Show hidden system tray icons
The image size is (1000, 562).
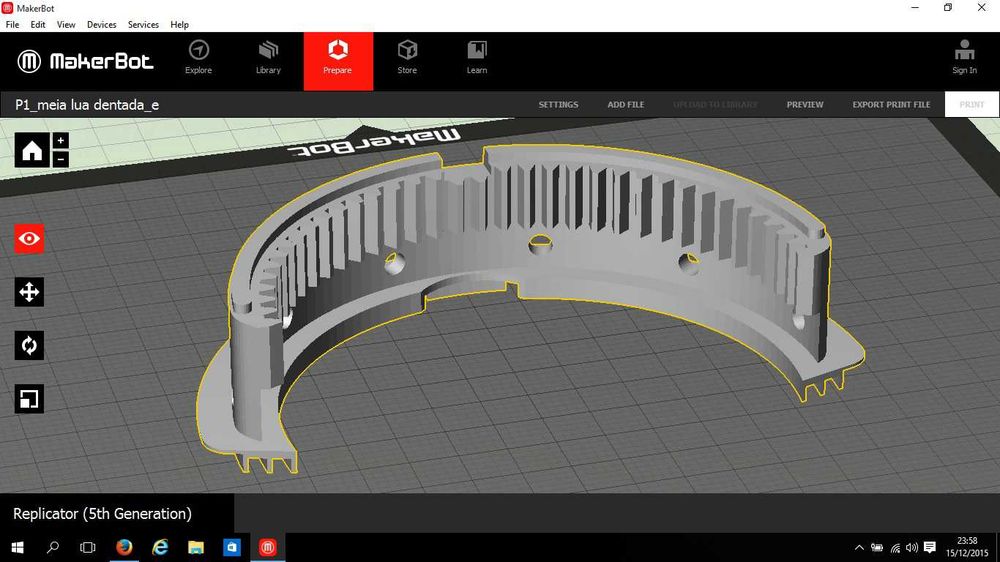[x=859, y=547]
